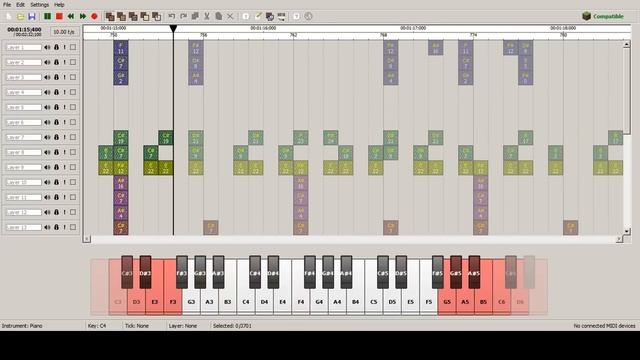Paste note blocks from the clipboard
Image resolution: width=640 pixels, height=360 pixels.
pyautogui.click(x=219, y=16)
